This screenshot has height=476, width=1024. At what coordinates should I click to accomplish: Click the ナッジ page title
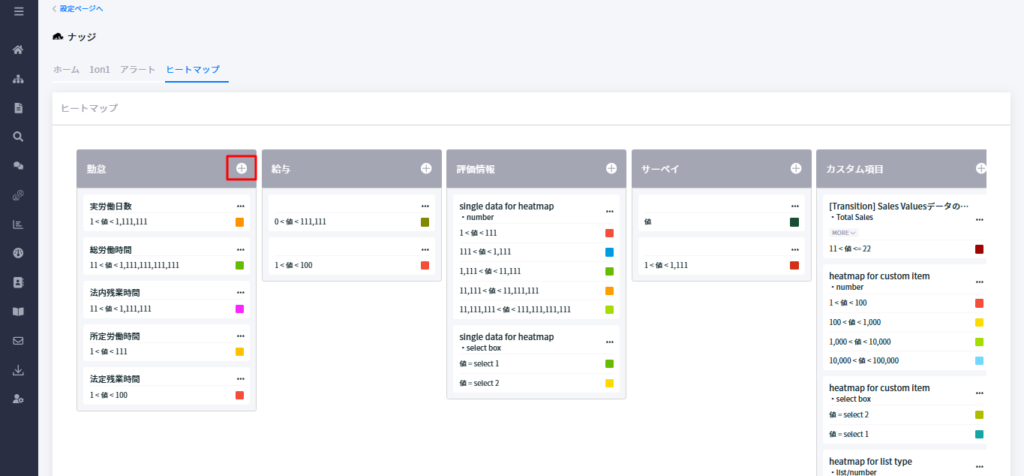82,37
